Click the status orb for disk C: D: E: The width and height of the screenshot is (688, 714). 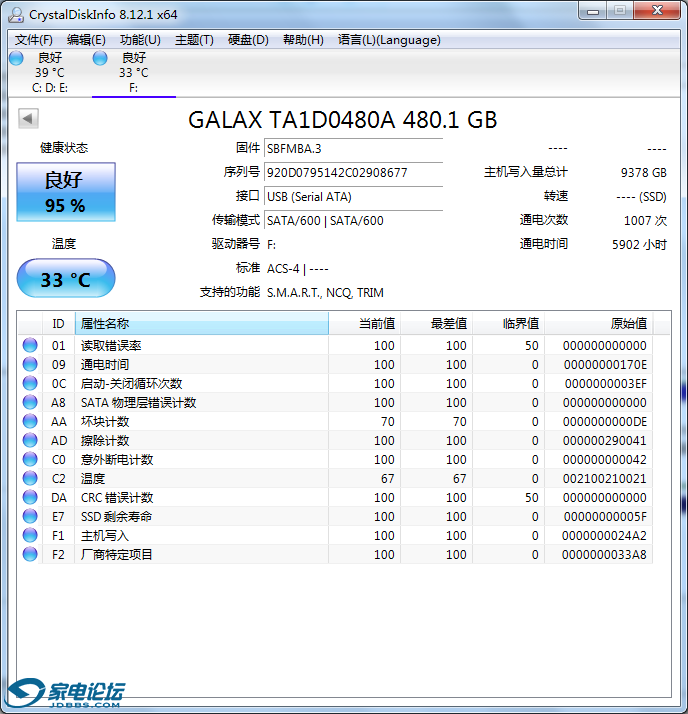pyautogui.click(x=16, y=58)
